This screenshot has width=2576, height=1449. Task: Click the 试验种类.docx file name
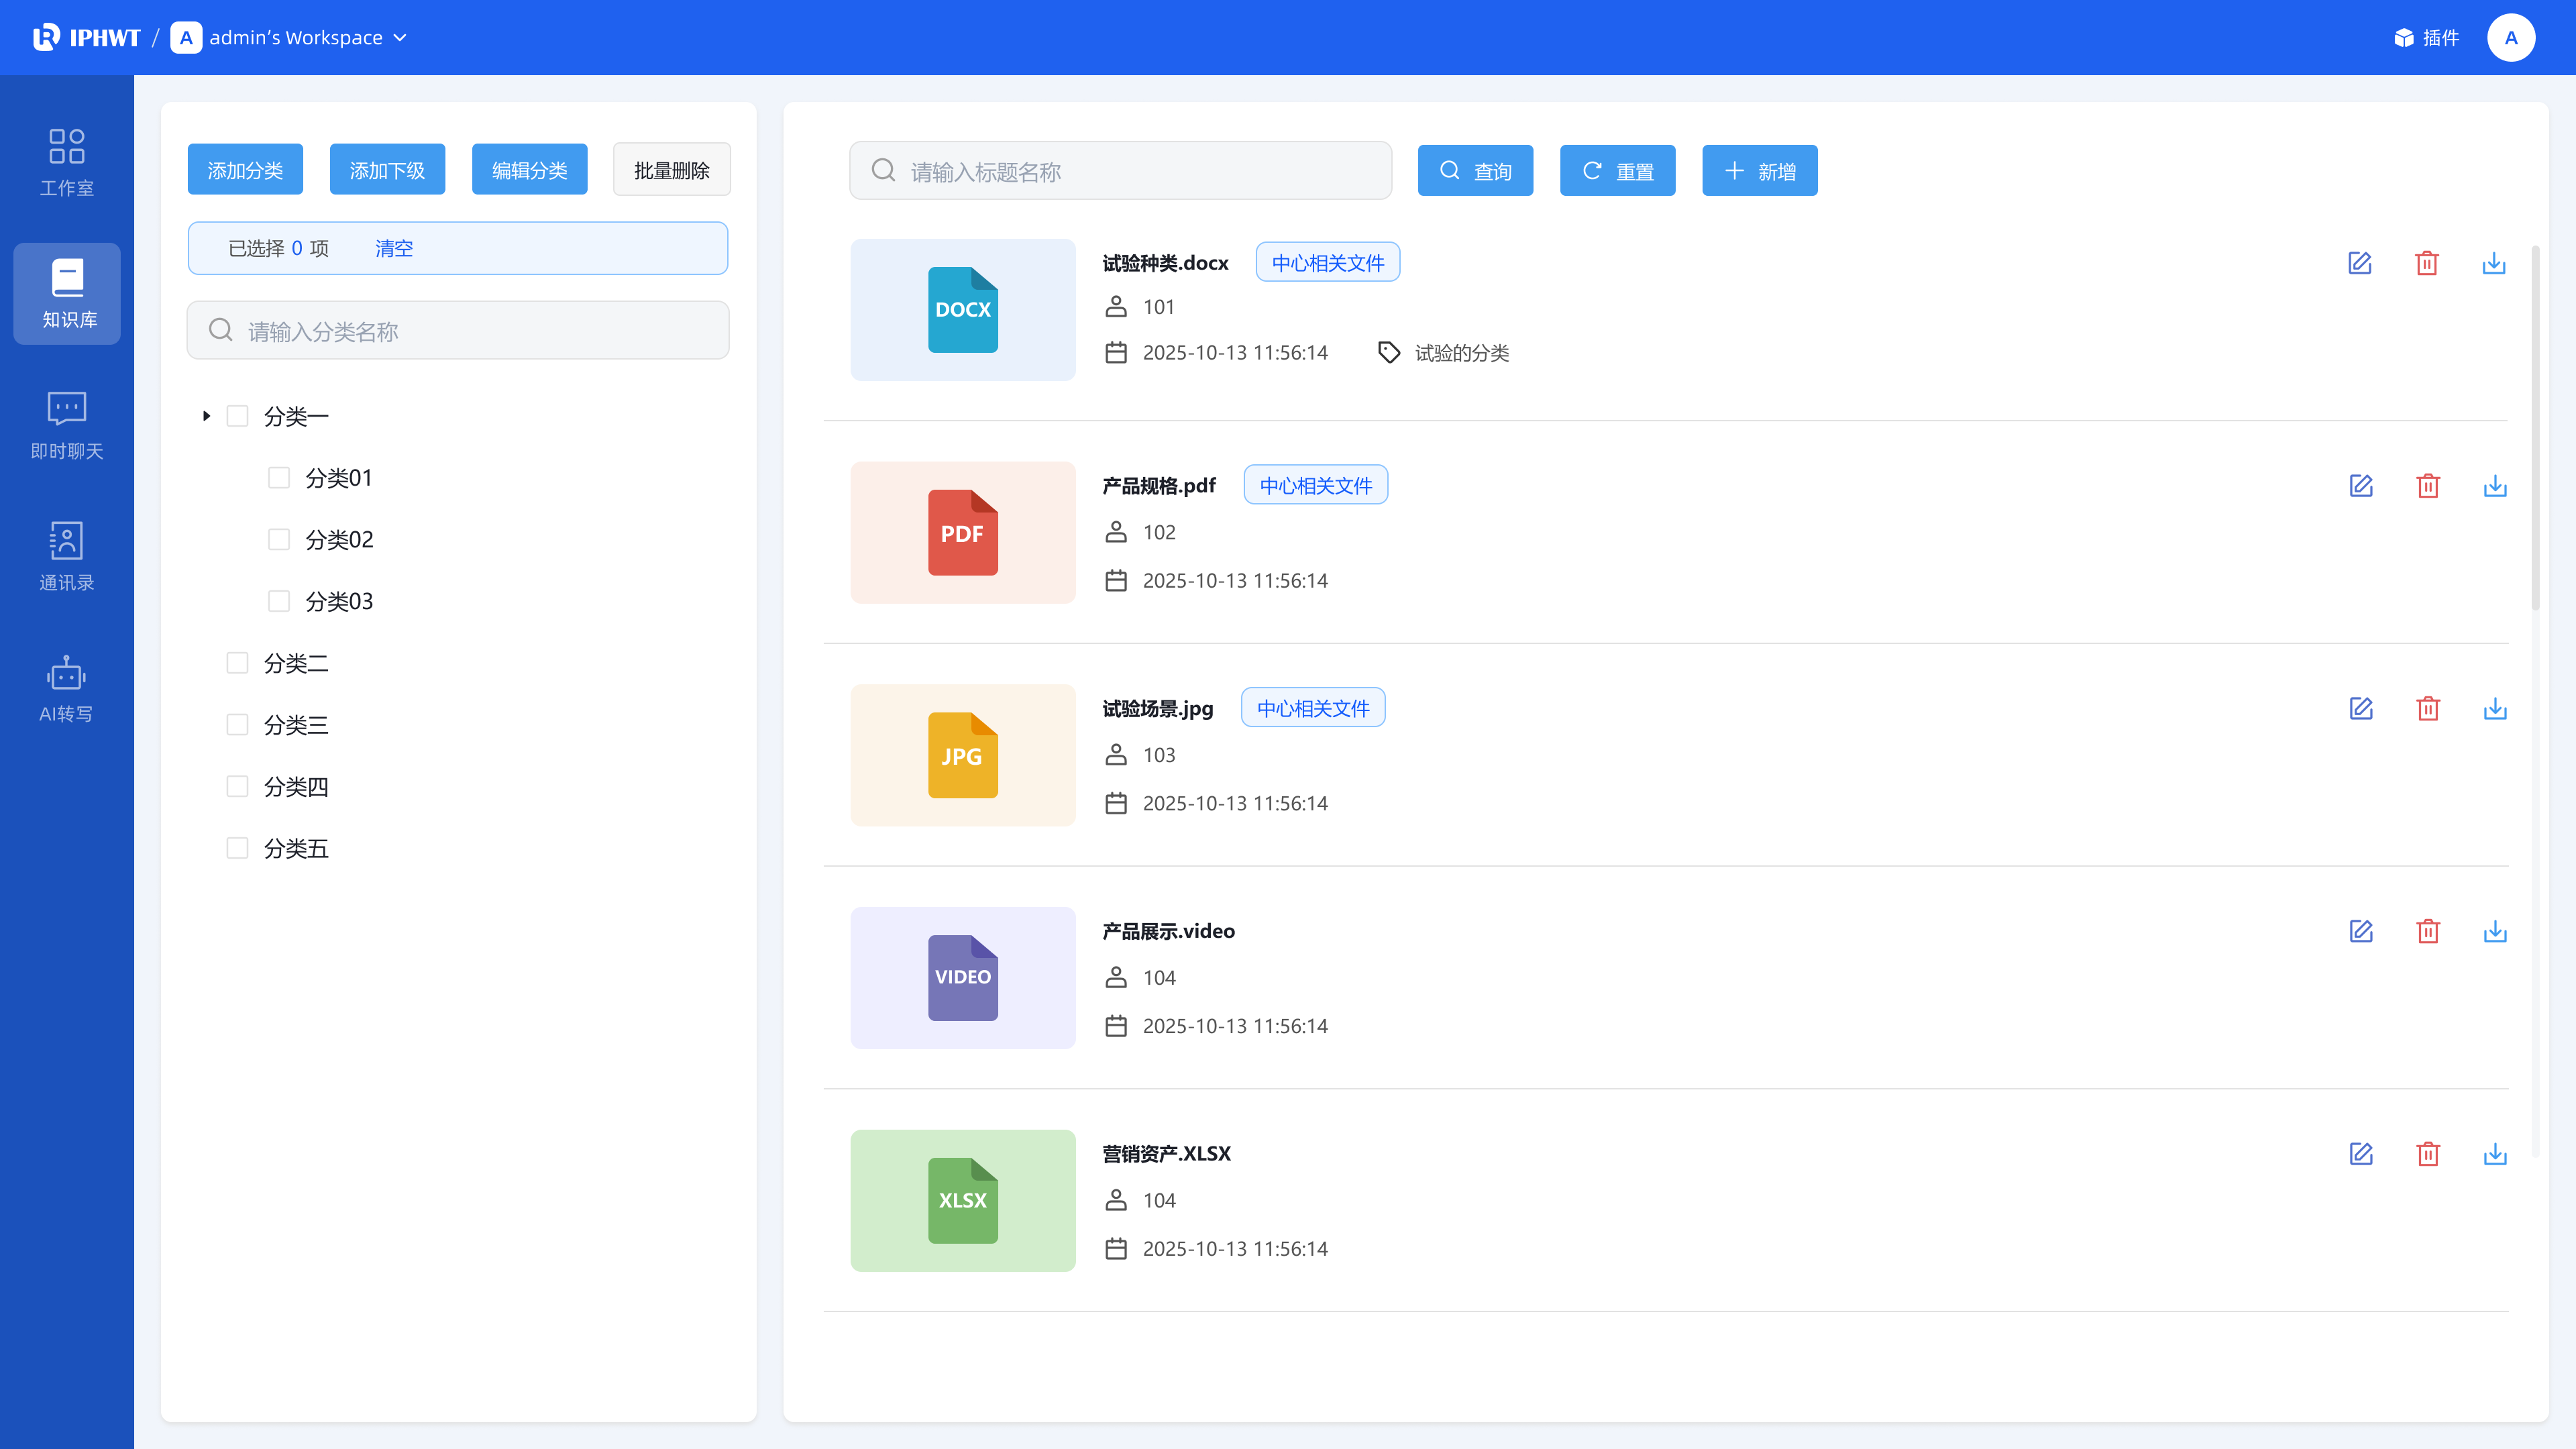click(1165, 263)
